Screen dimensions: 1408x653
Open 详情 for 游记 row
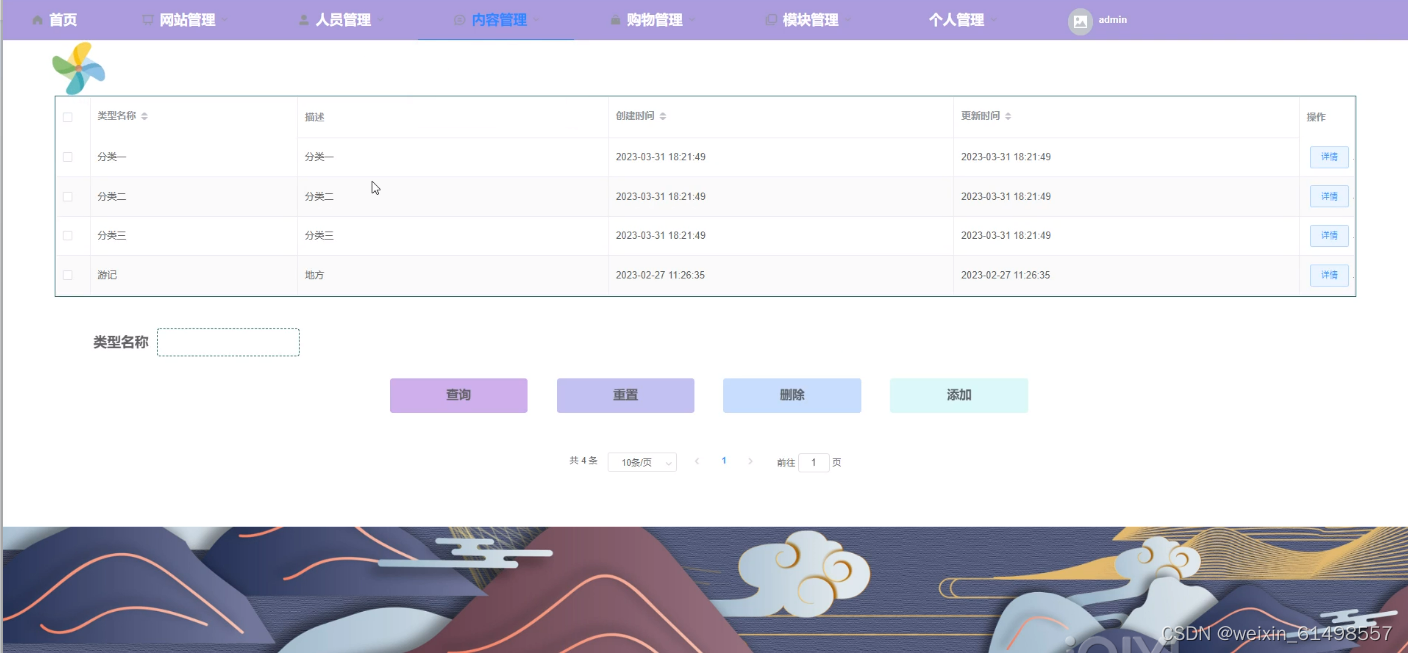(x=1329, y=275)
